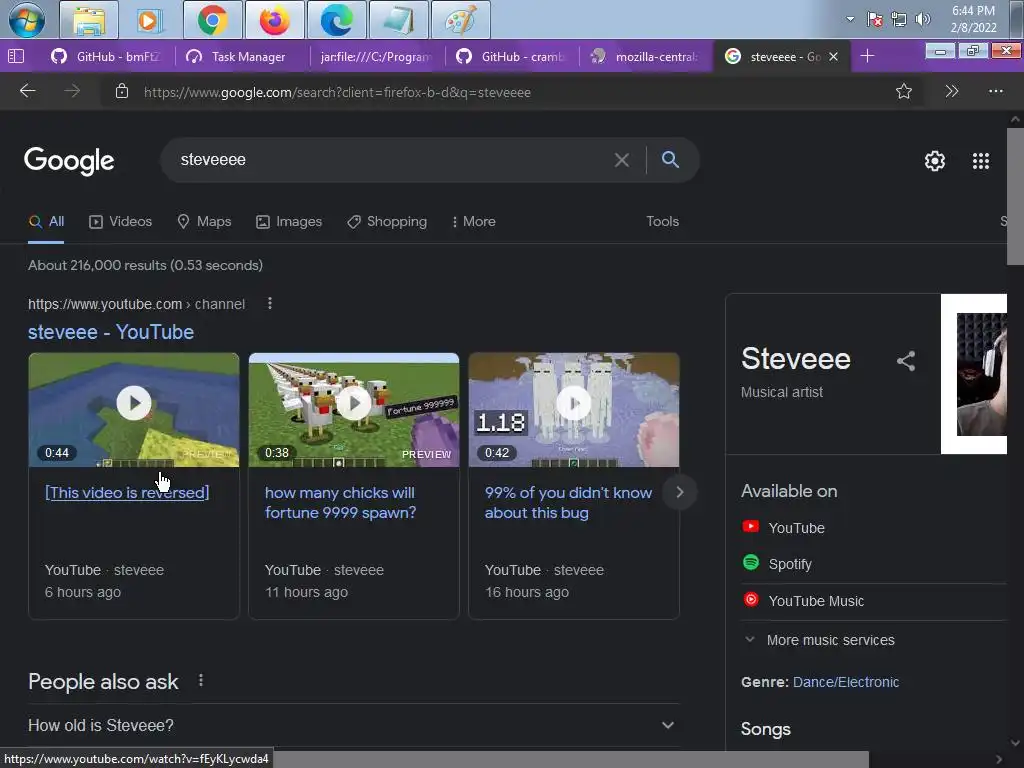Viewport: 1024px width, 768px height.
Task: Open Steveee on Spotify
Action: click(777, 564)
